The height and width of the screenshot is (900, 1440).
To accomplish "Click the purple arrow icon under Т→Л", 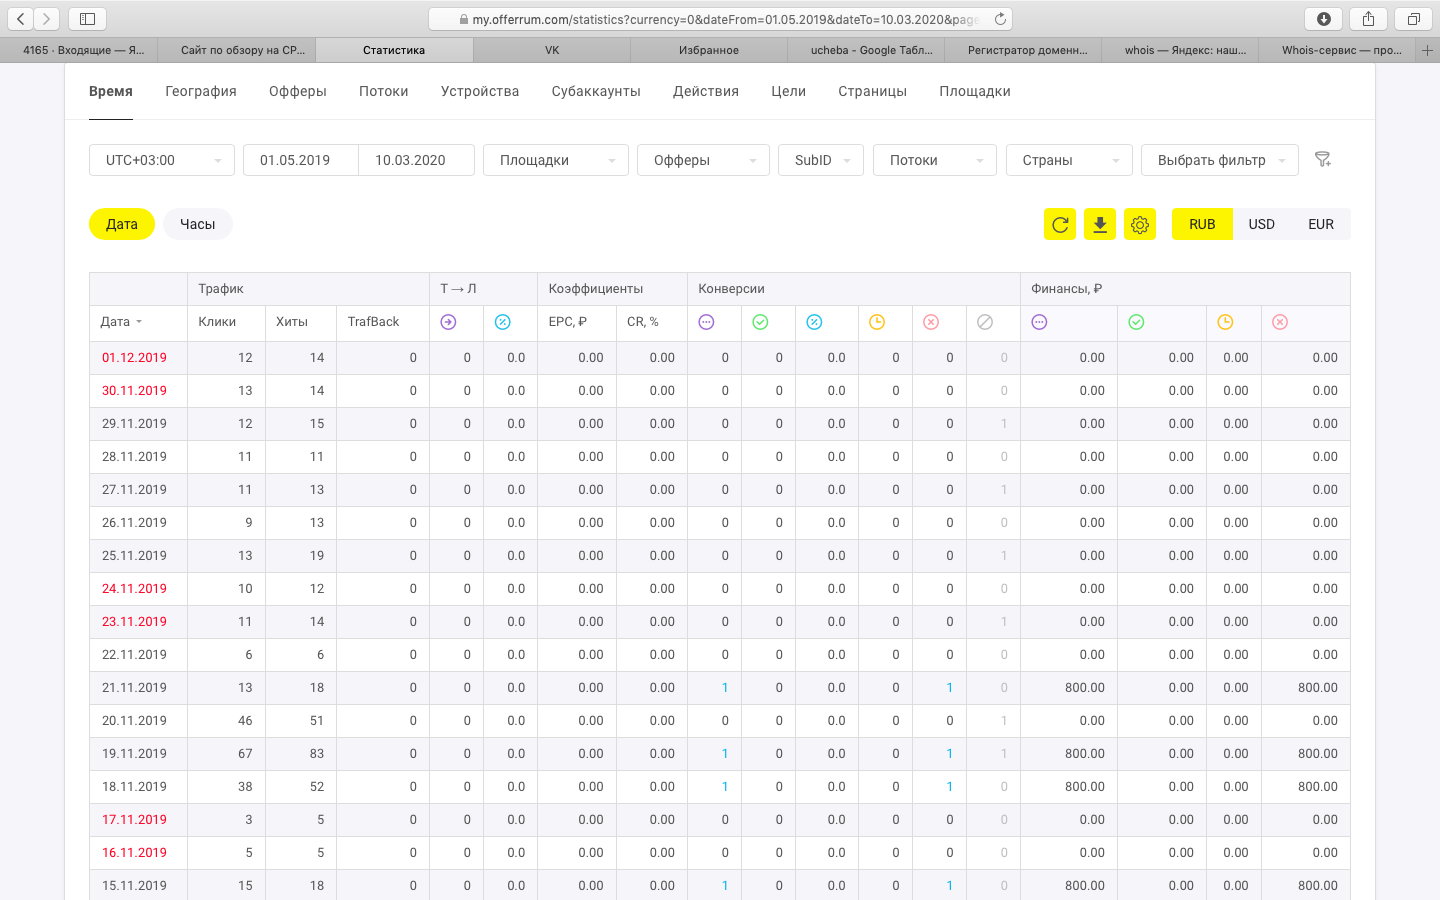I will (x=448, y=322).
